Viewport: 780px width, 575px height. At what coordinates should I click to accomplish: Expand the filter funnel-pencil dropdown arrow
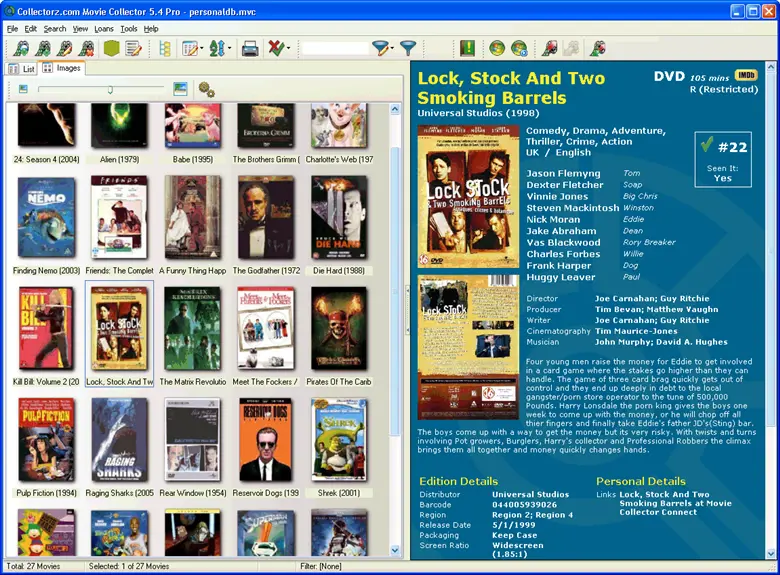[392, 48]
